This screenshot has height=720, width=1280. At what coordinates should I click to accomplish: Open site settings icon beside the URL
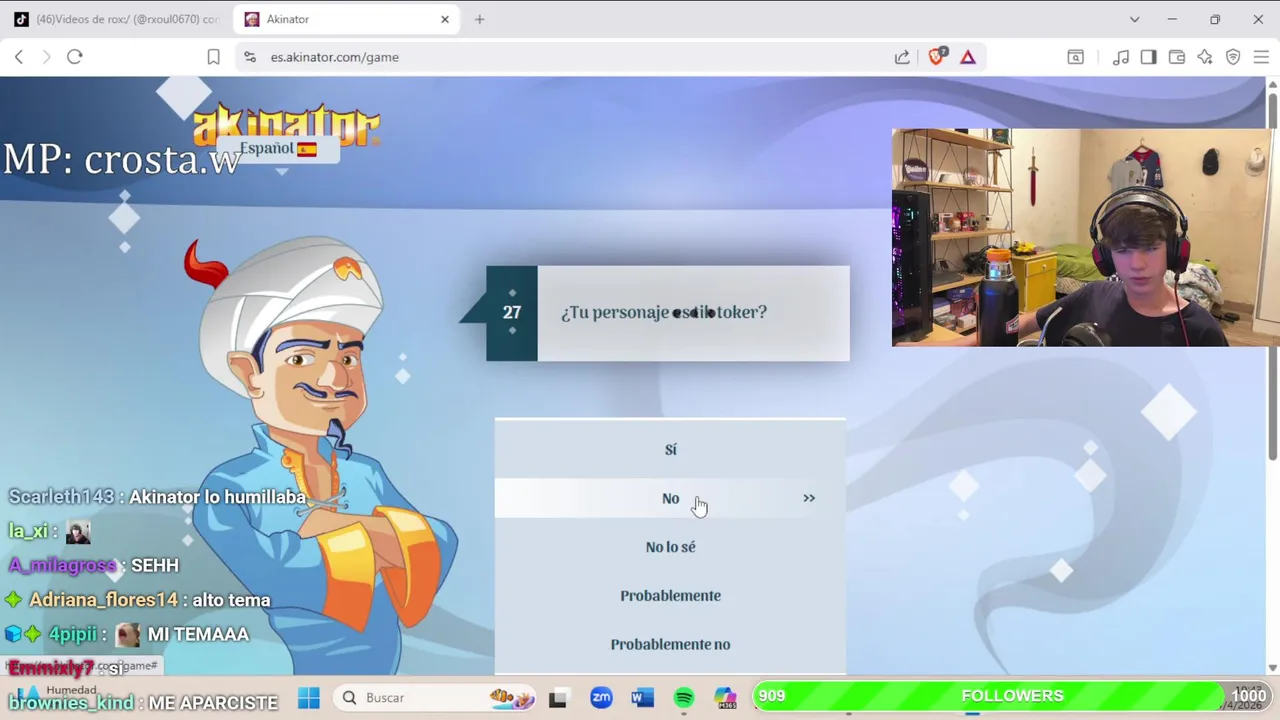tap(250, 57)
